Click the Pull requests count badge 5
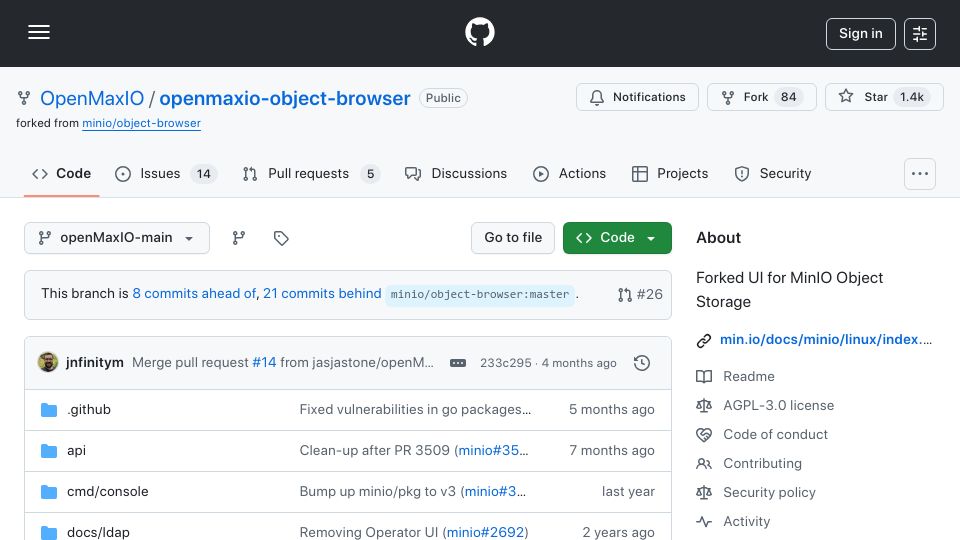This screenshot has width=960, height=540. 370,174
